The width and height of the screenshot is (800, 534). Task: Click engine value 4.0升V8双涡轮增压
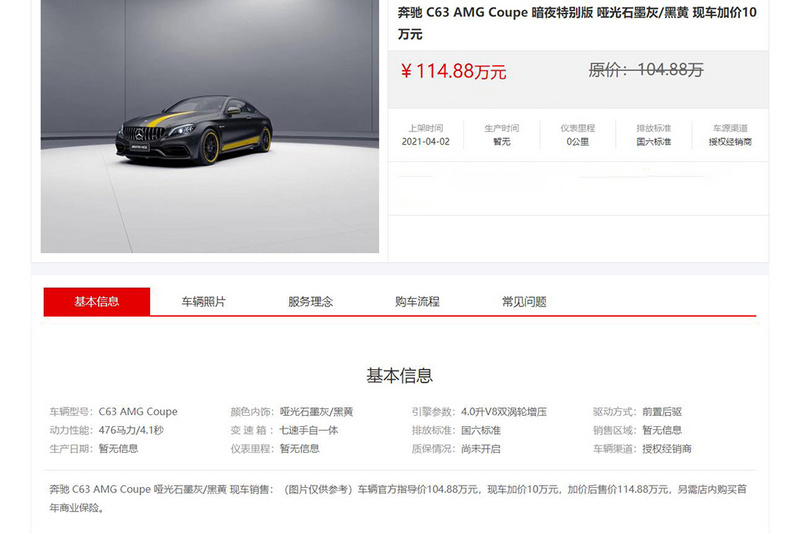pos(504,412)
